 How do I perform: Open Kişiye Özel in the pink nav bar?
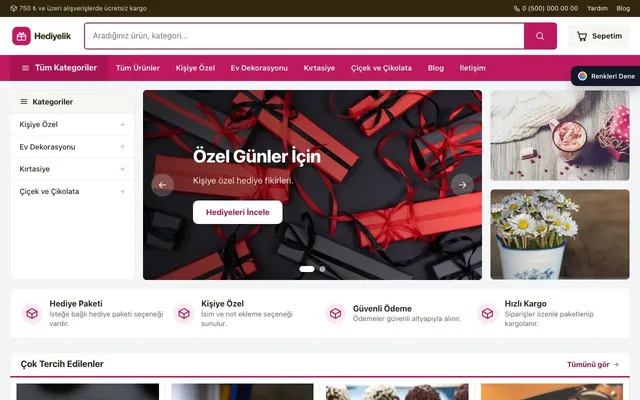[x=195, y=68]
